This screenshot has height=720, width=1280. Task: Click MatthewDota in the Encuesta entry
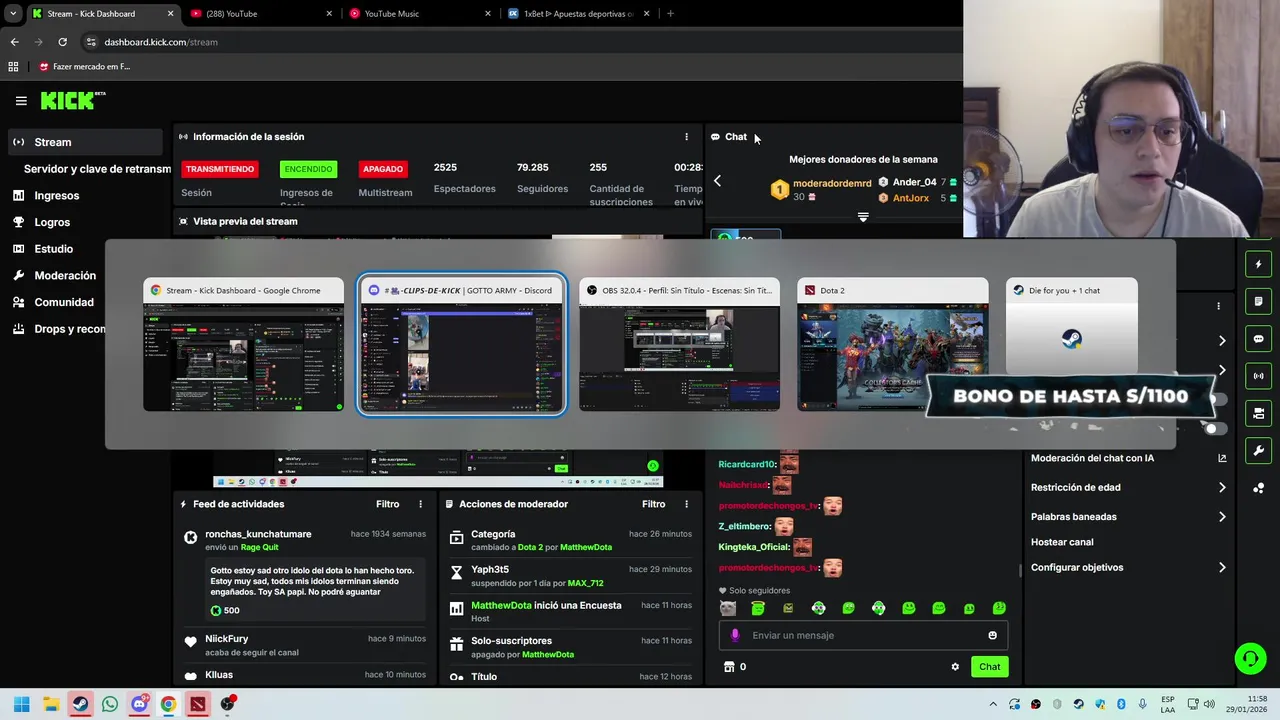501,606
